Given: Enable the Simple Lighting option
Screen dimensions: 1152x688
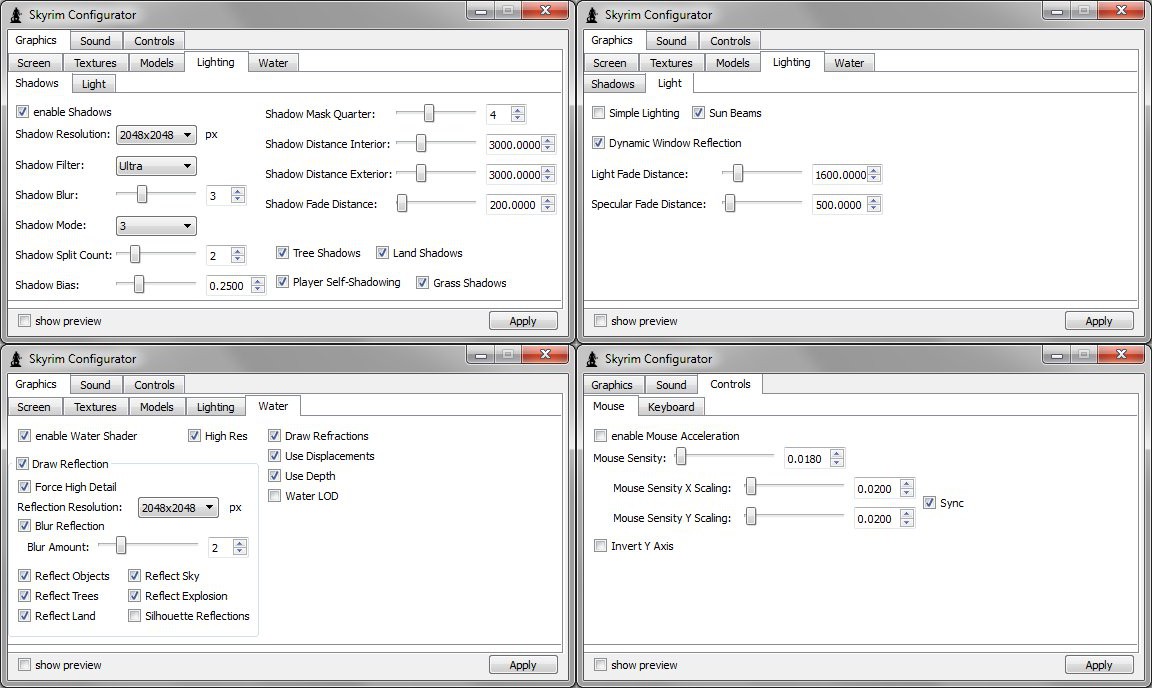Looking at the screenshot, I should (x=599, y=113).
